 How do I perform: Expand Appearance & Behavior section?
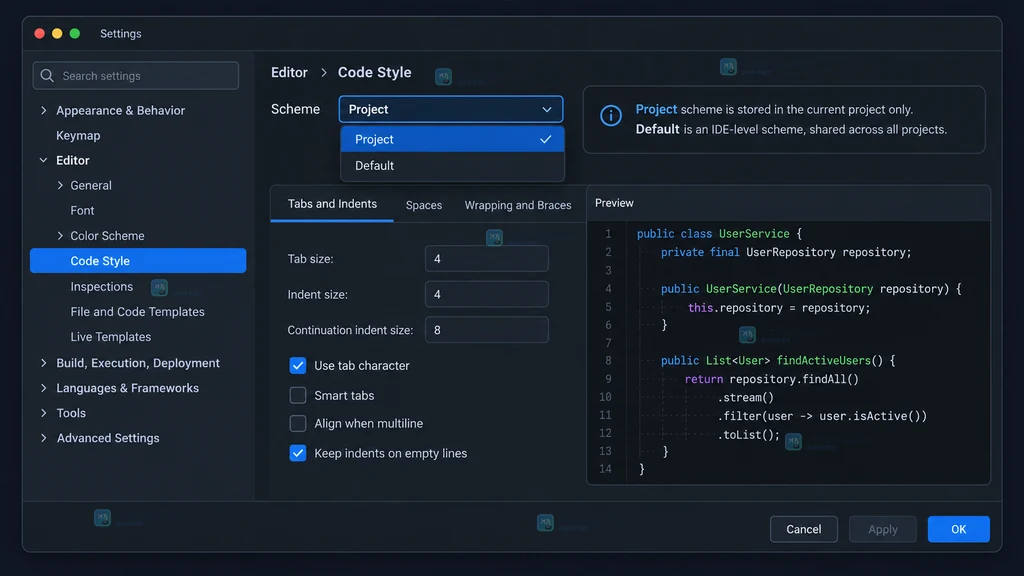(44, 110)
